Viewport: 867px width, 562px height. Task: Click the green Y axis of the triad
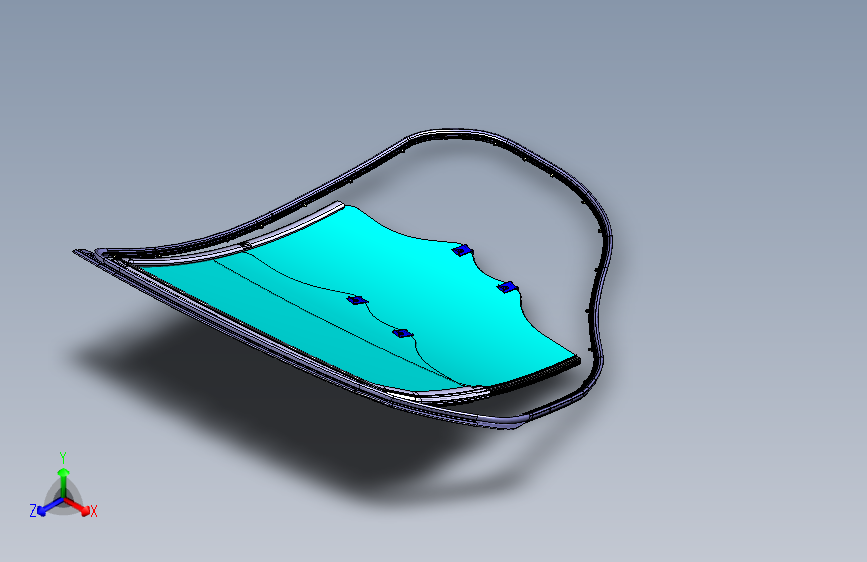pyautogui.click(x=64, y=482)
